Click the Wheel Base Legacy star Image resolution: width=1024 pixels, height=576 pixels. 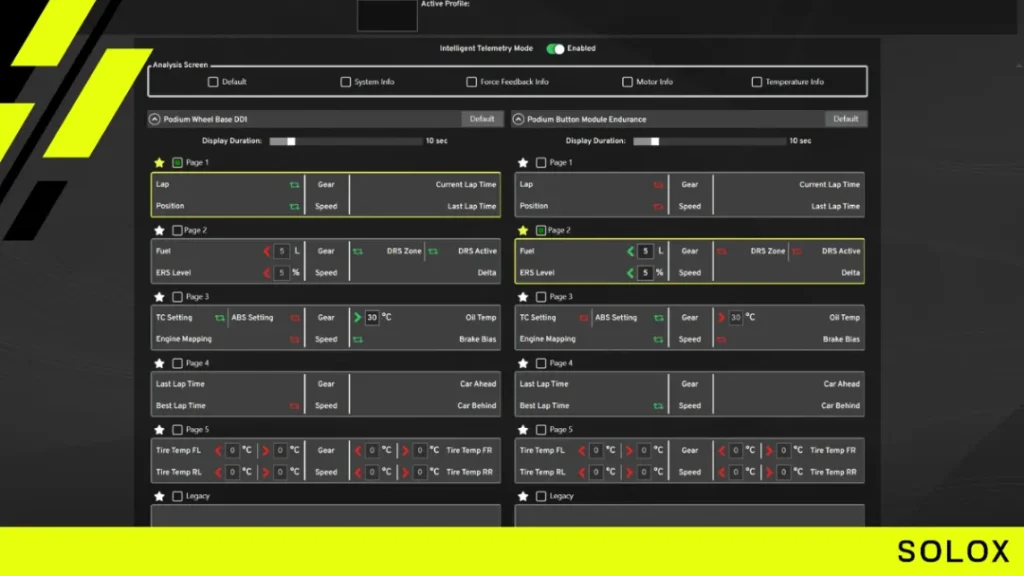(x=159, y=496)
